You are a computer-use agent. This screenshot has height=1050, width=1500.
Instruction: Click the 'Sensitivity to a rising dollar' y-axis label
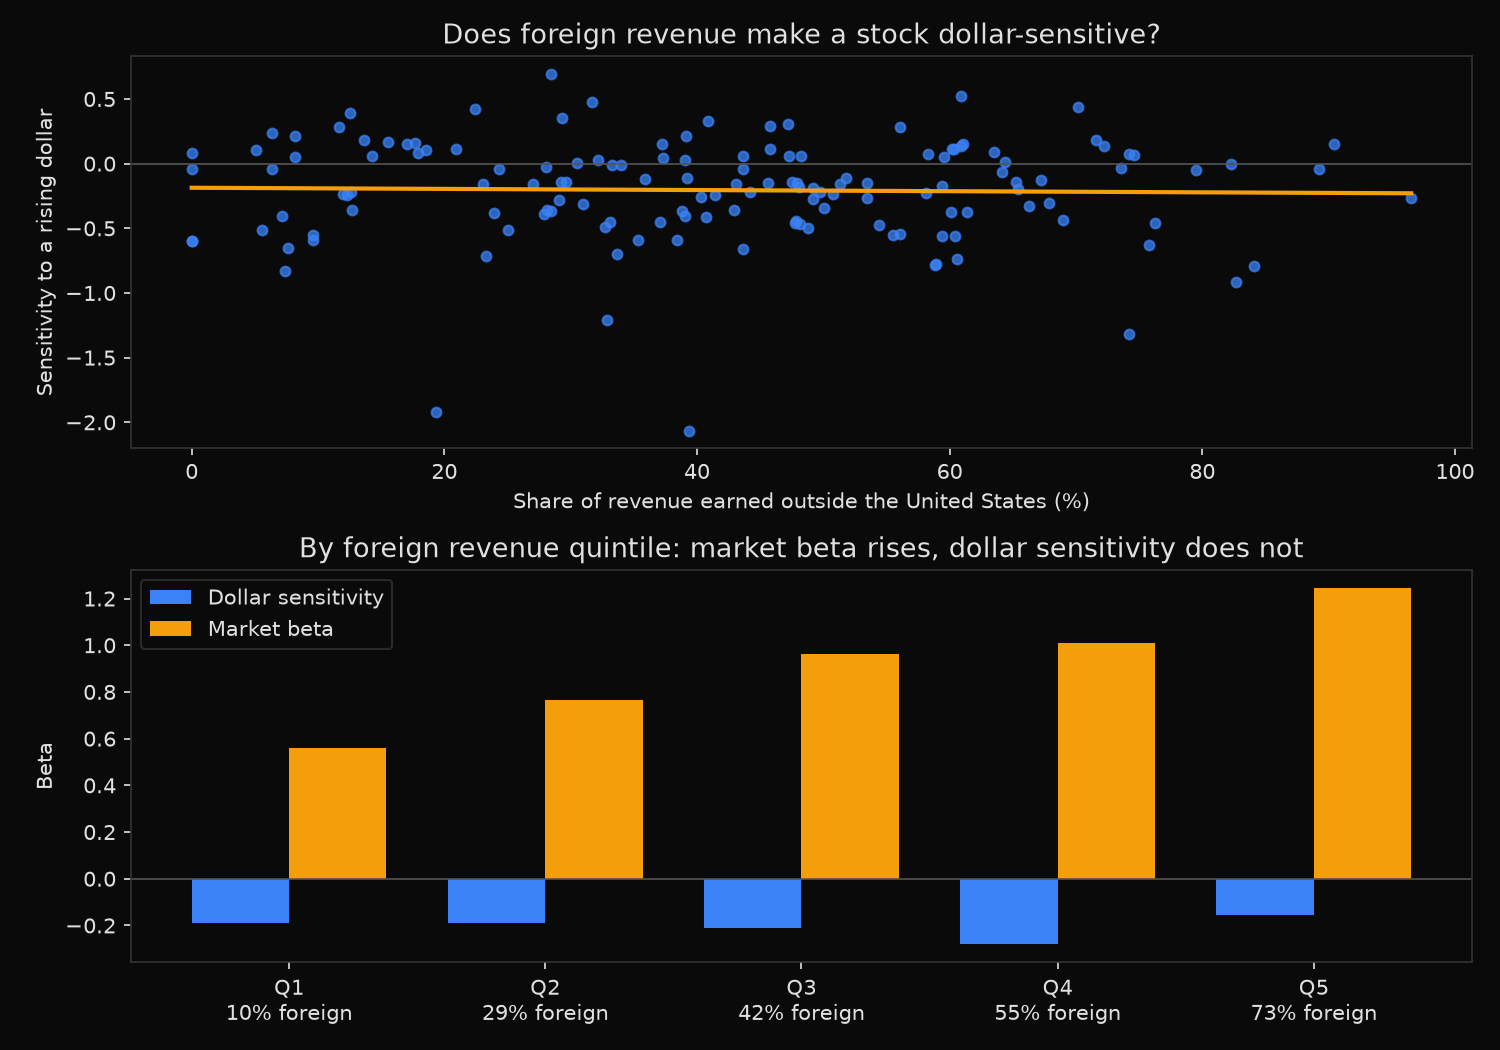(x=45, y=252)
